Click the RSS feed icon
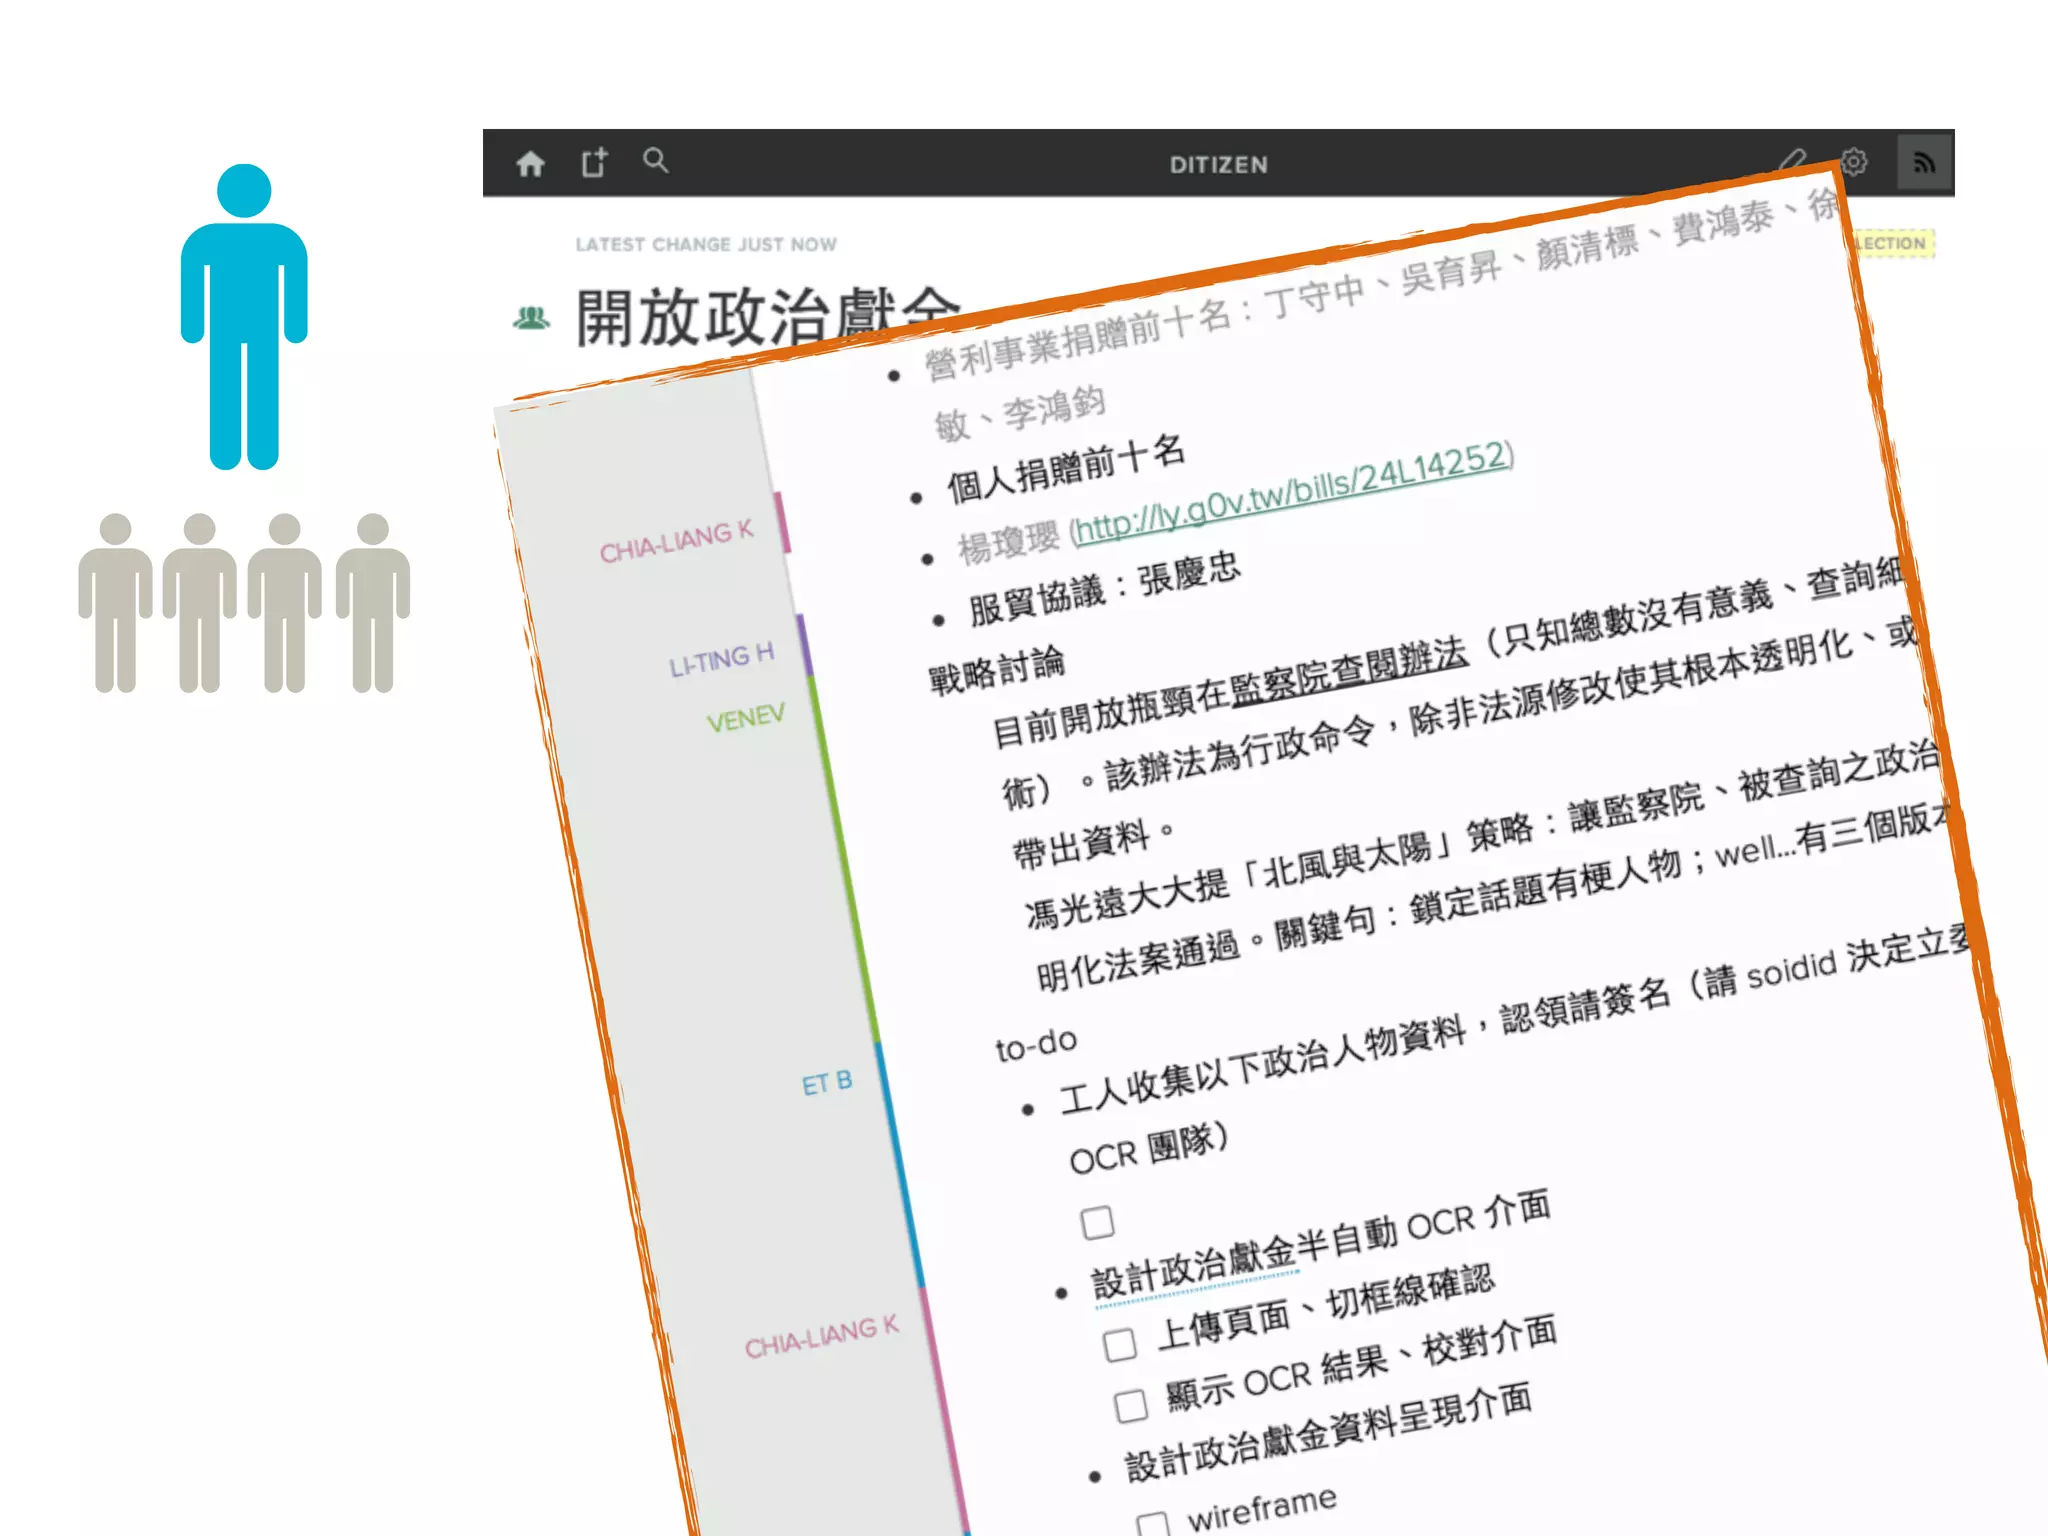The width and height of the screenshot is (2048, 1536). point(1924,163)
